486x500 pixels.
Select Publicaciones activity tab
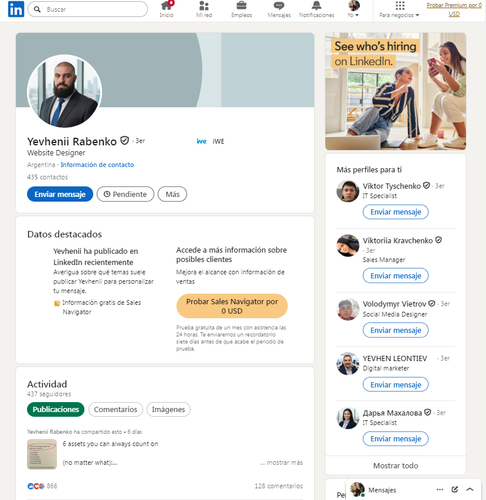pos(56,409)
